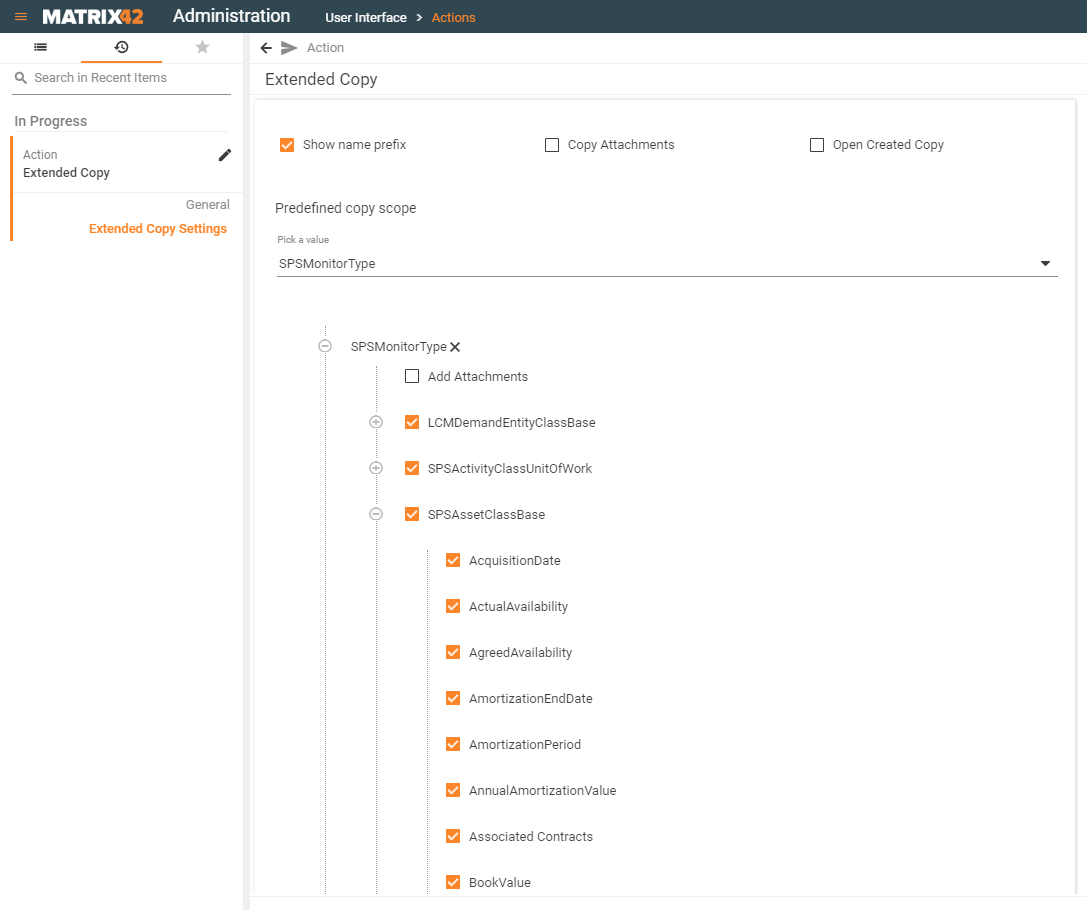Screen dimensions: 1087x910
Task: Go back with the arrow icon
Action: [x=266, y=48]
